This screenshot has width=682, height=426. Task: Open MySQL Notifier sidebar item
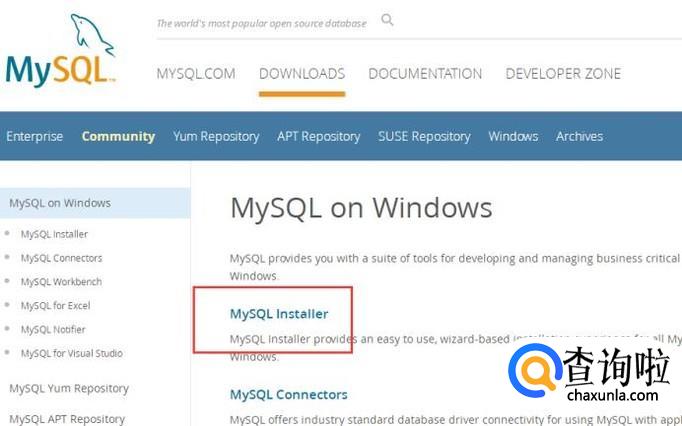(x=53, y=329)
